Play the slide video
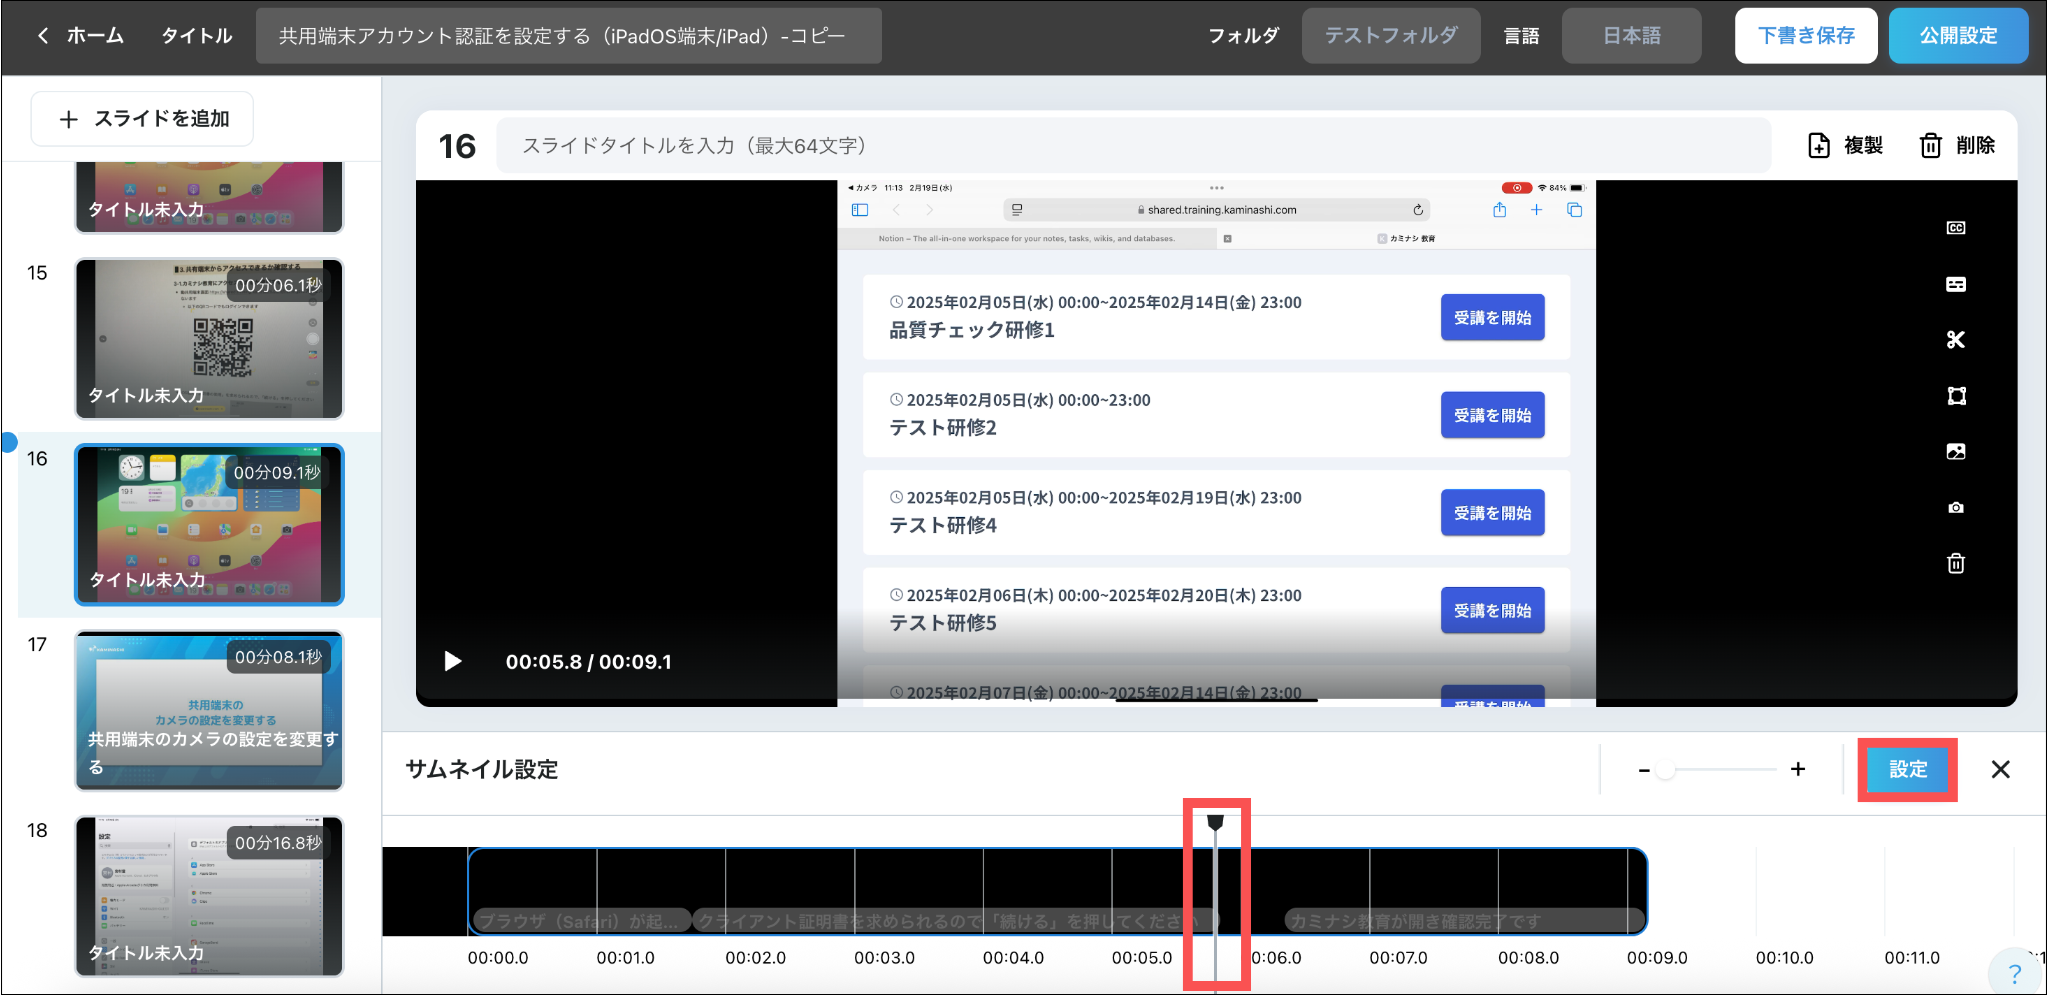This screenshot has height=995, width=2048. 452,661
